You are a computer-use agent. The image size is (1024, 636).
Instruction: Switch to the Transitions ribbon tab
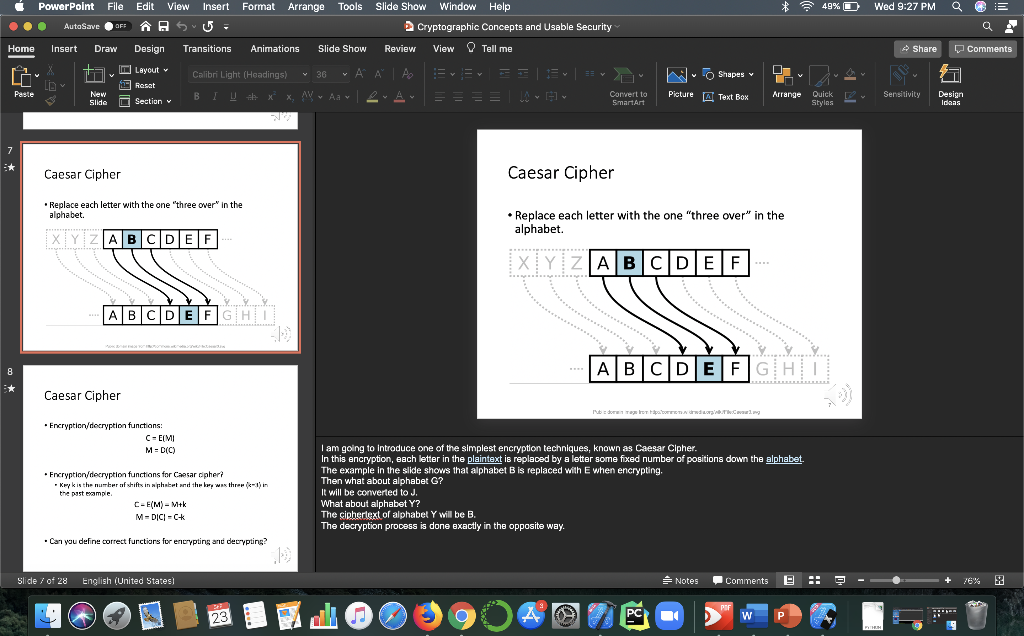206,48
